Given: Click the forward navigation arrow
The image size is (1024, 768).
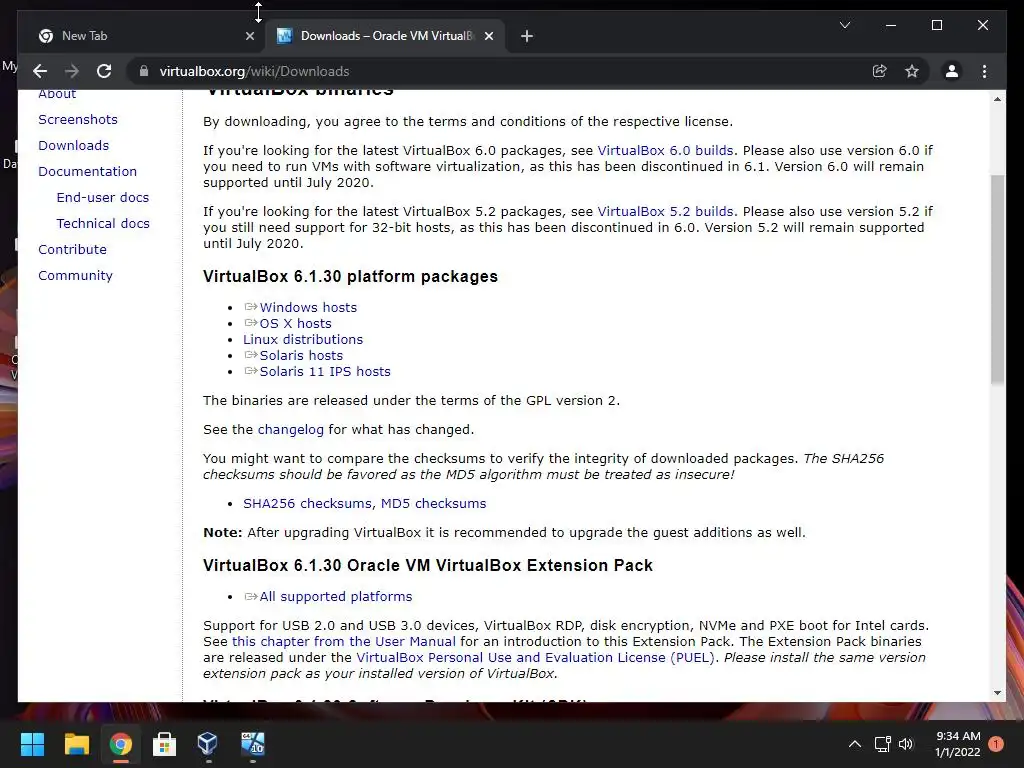Looking at the screenshot, I should pyautogui.click(x=72, y=71).
